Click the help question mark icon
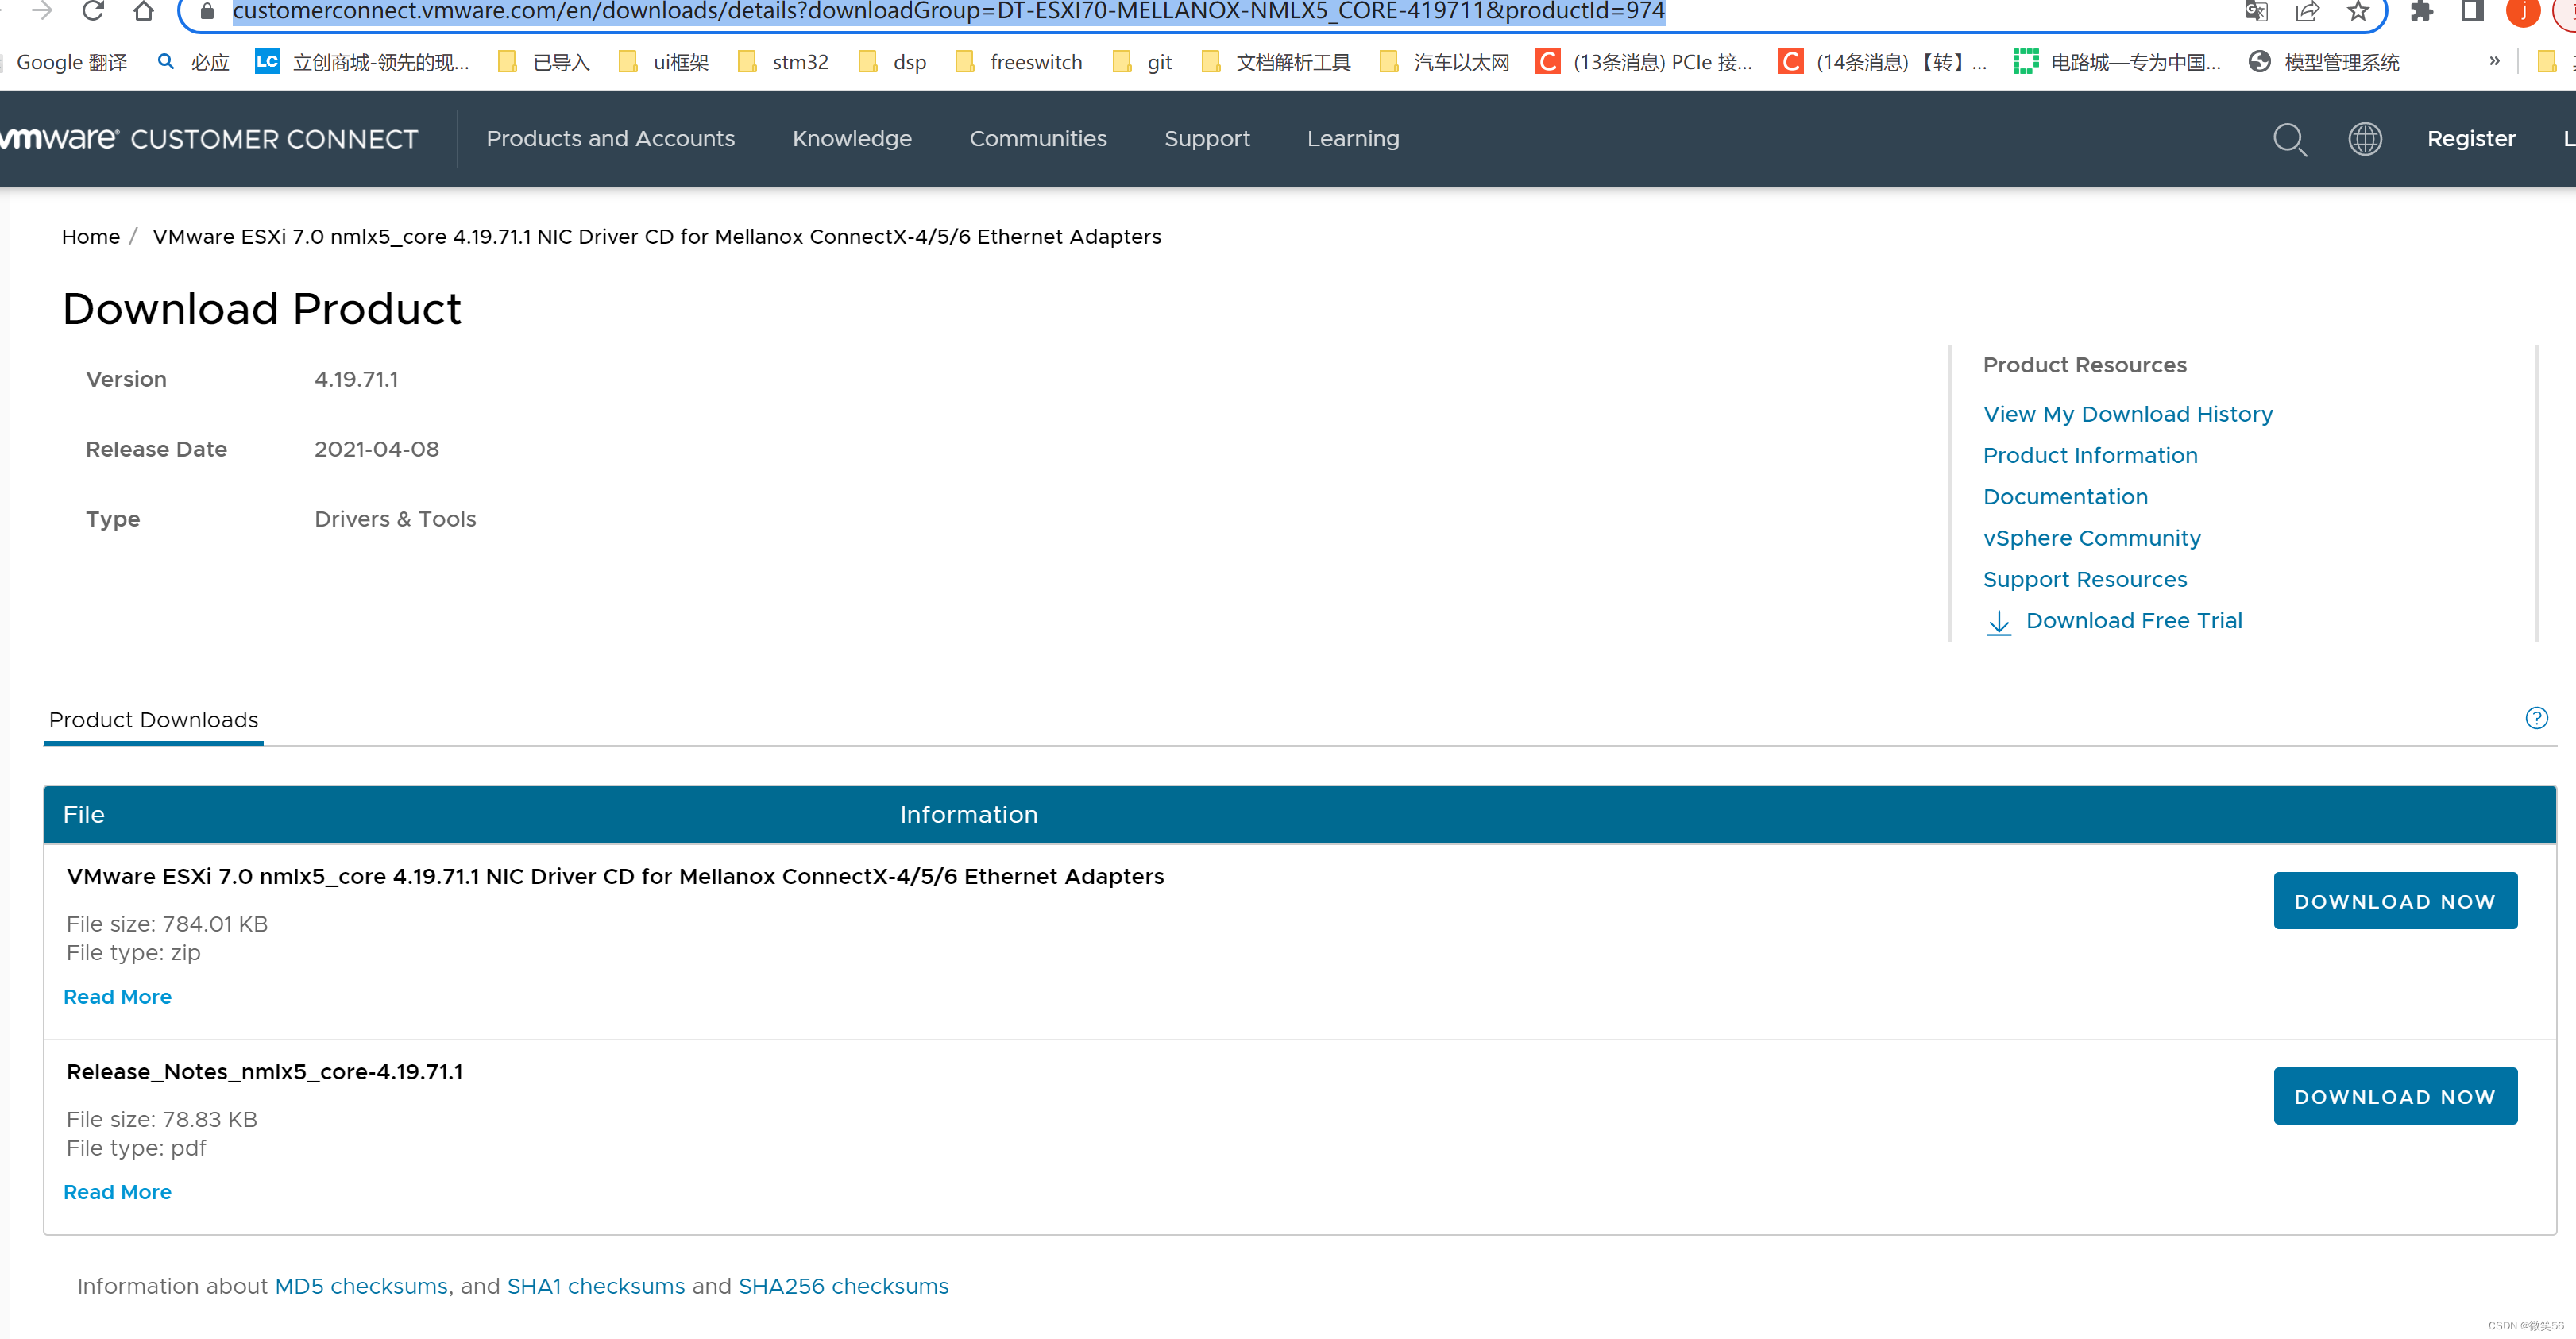Screen dimensions: 2576x1339 [2536, 718]
